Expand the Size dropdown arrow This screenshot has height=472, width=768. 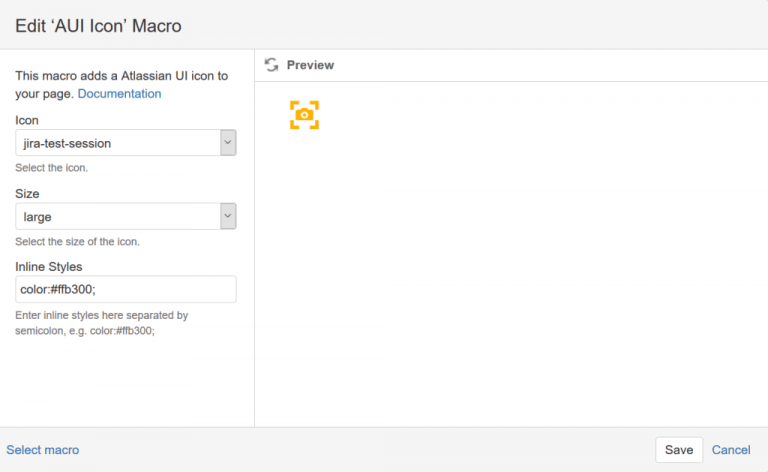(228, 216)
